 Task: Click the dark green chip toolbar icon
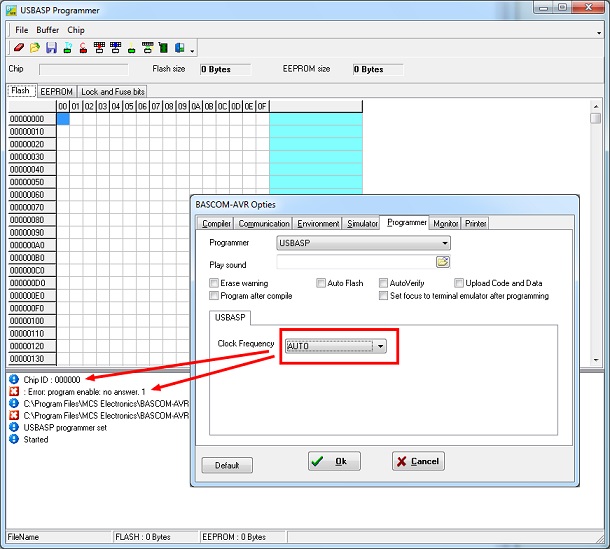[163, 48]
